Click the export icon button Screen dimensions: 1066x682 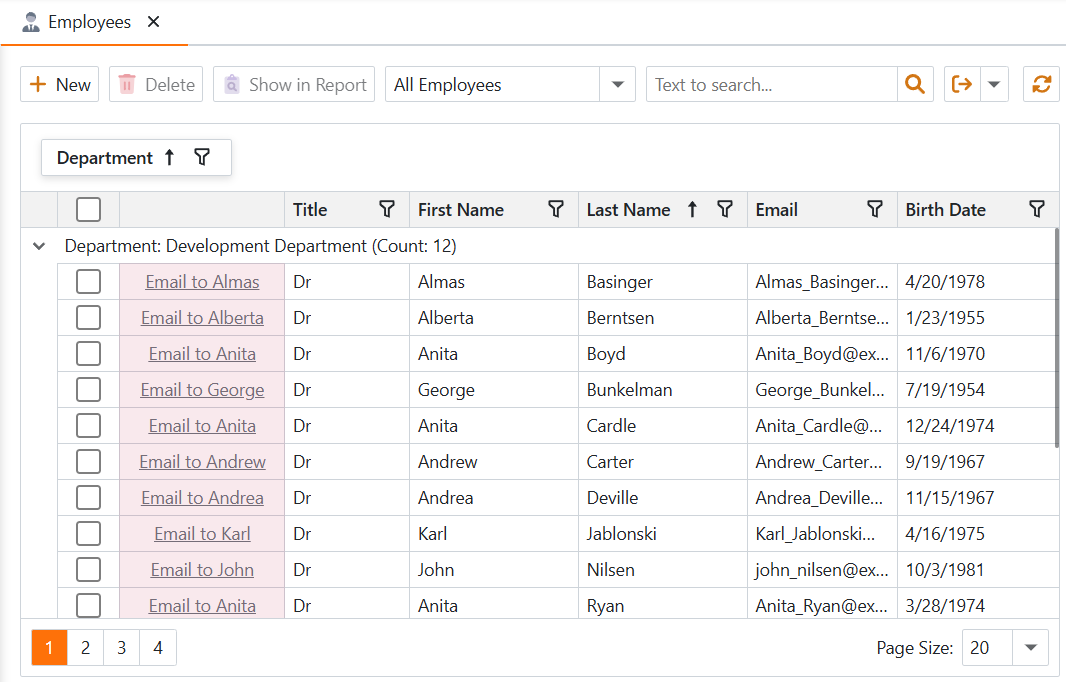point(962,84)
